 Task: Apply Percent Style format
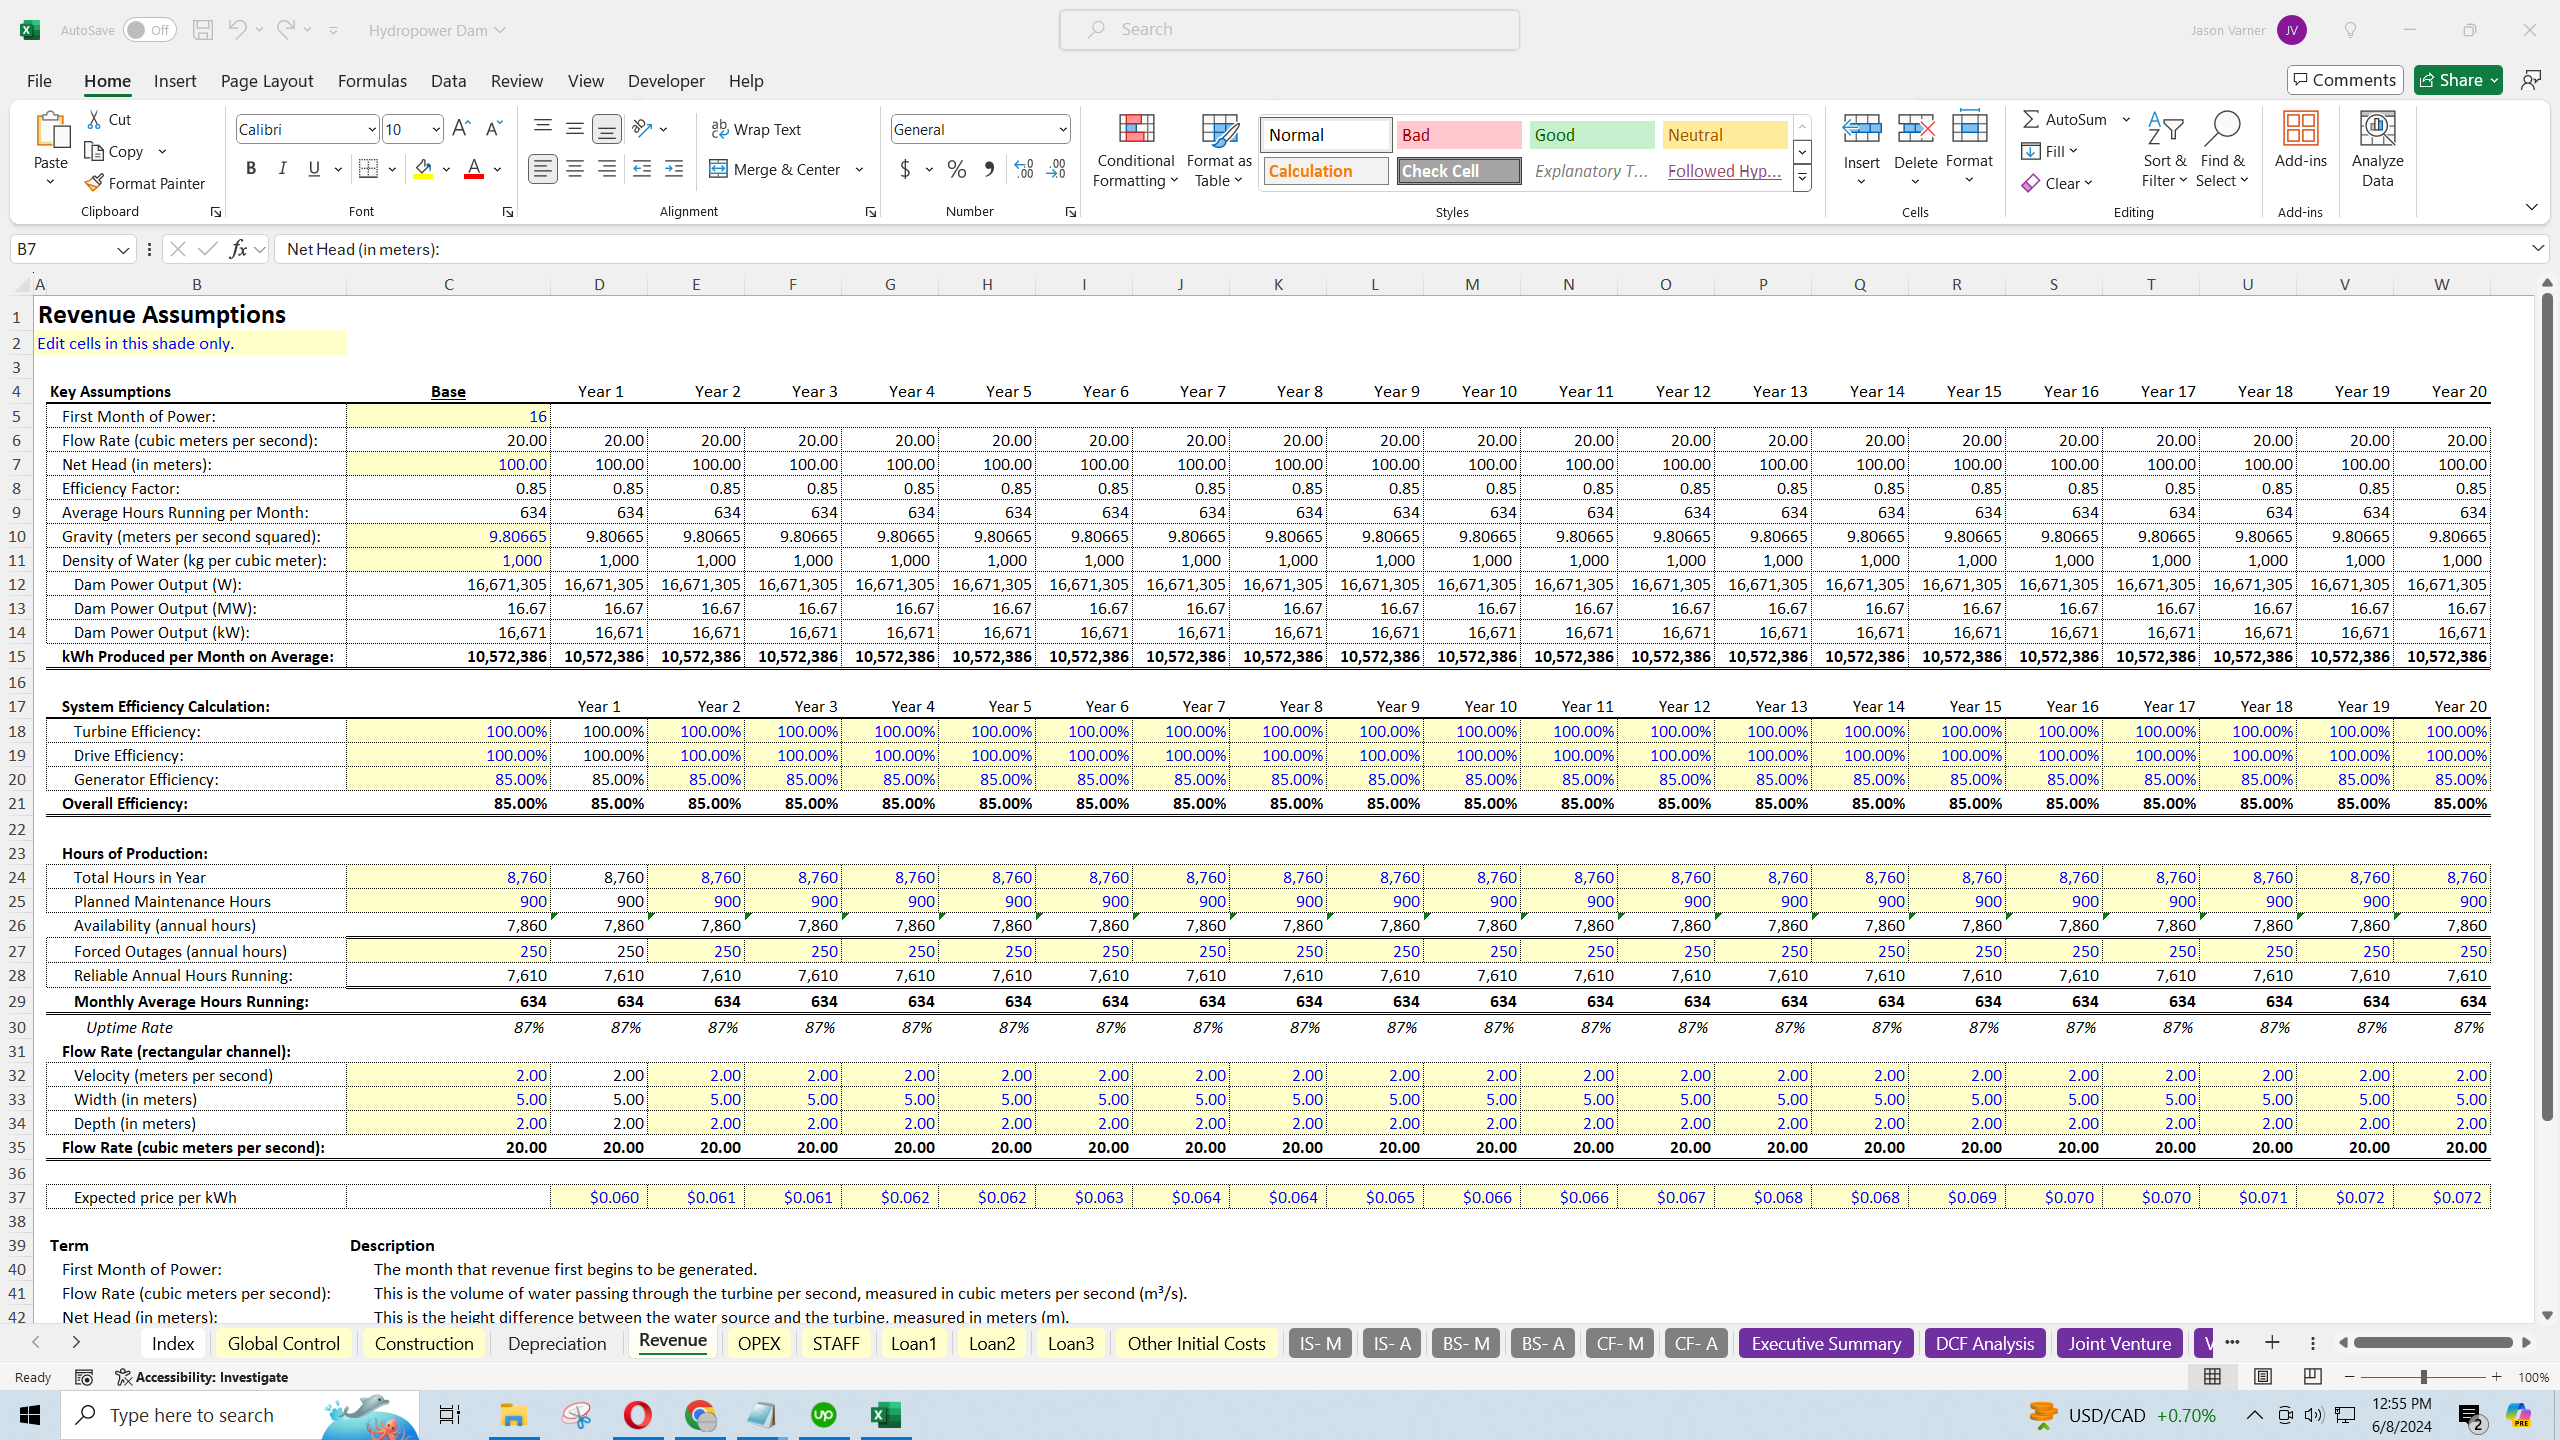957,169
